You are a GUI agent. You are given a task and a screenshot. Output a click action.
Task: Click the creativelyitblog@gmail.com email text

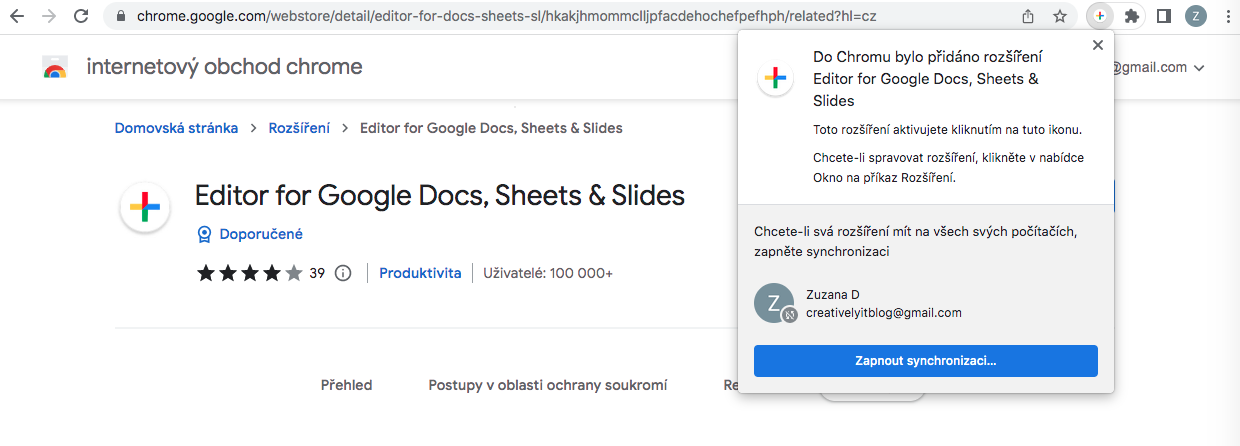(884, 313)
